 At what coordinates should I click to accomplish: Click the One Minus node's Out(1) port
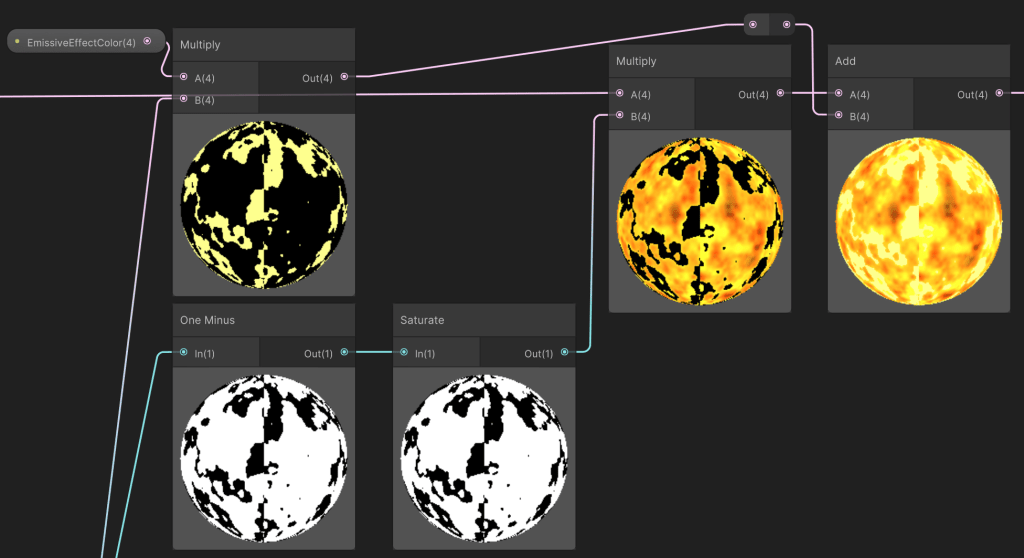coord(344,352)
